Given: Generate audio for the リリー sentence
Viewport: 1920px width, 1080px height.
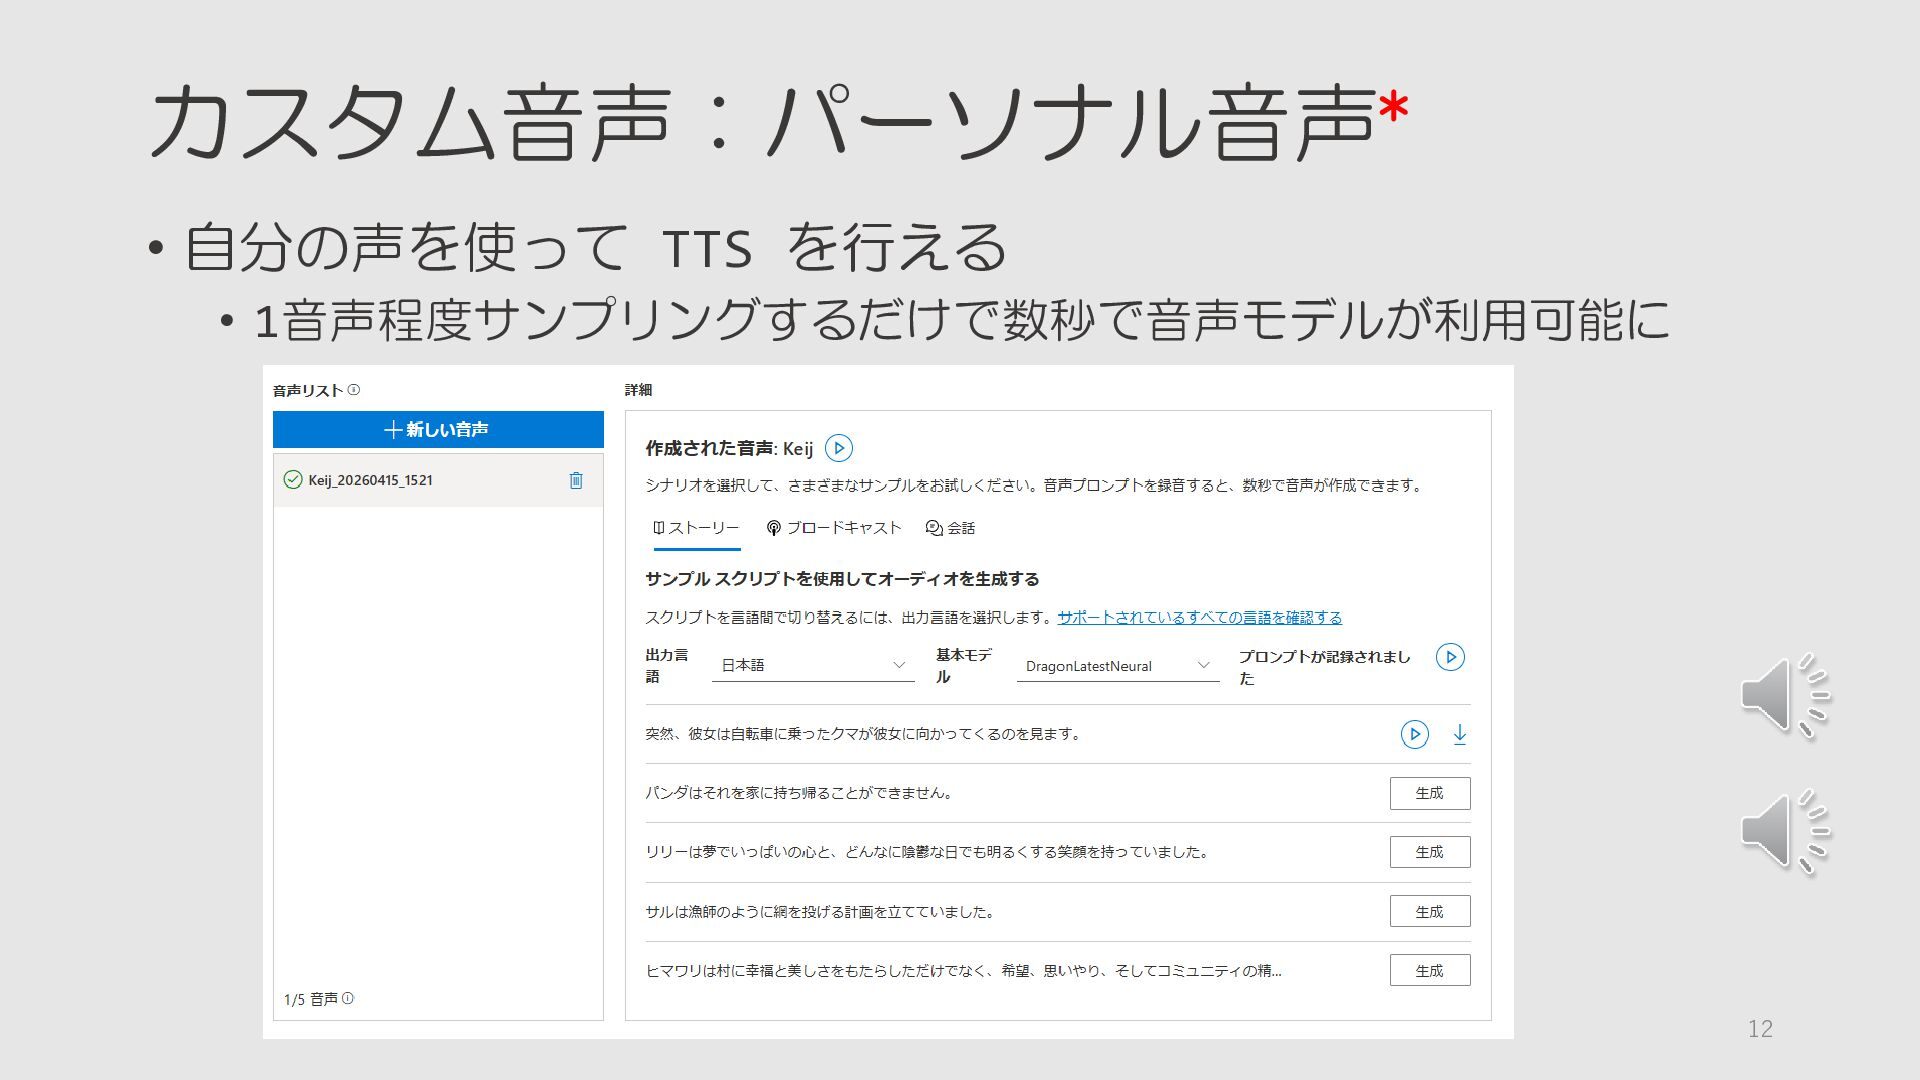Looking at the screenshot, I should coord(1429,852).
